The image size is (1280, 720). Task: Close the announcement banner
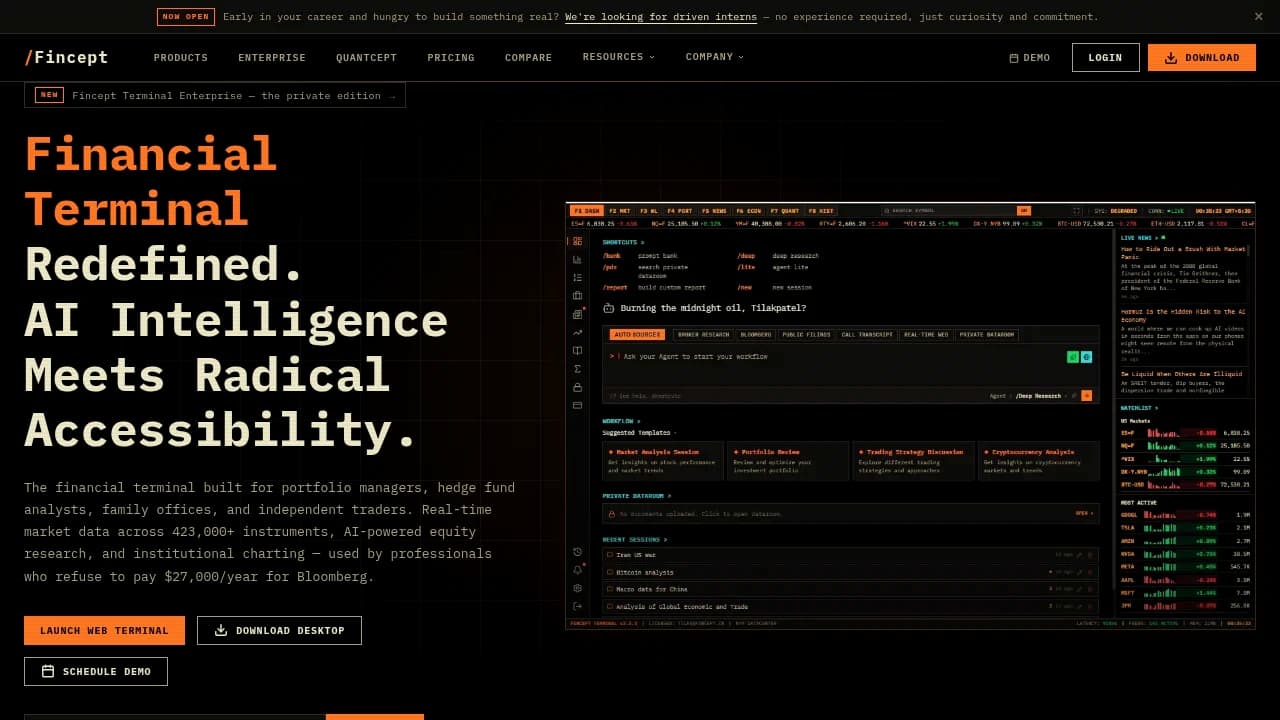click(x=1258, y=16)
